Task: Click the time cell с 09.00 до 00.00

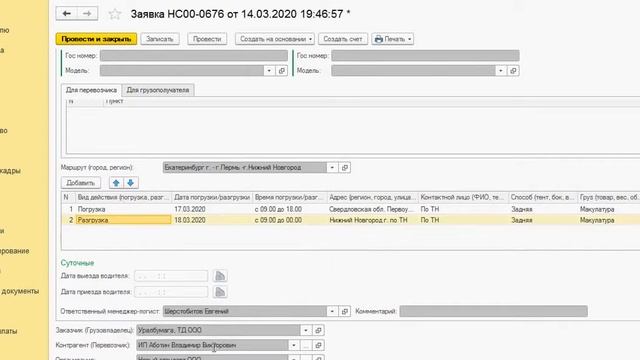Action: [289, 220]
